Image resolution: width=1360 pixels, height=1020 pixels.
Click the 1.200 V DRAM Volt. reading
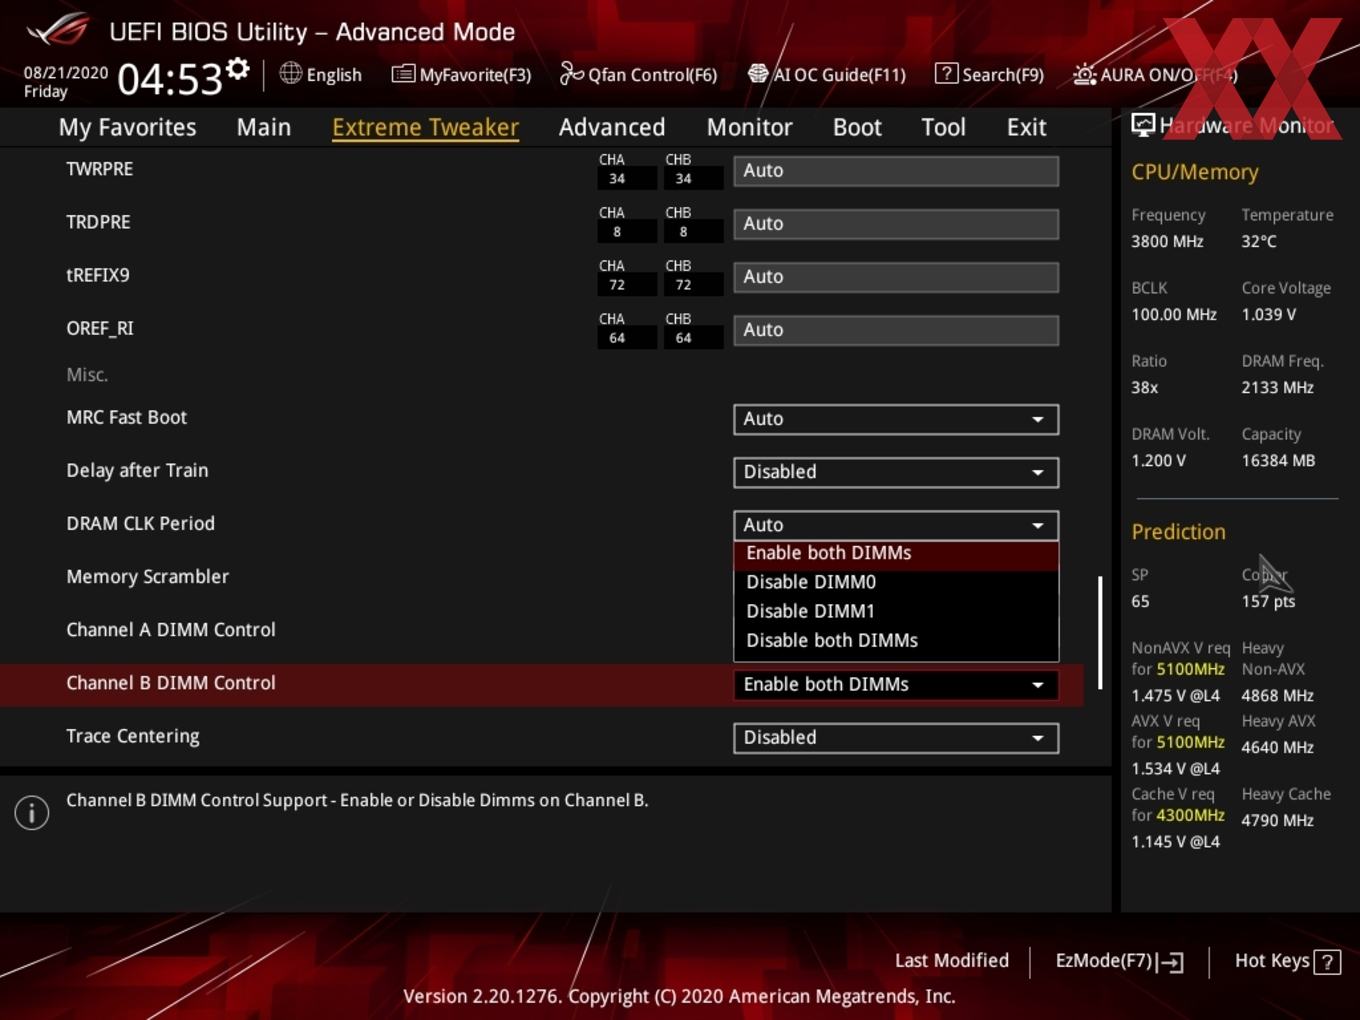[x=1158, y=461]
